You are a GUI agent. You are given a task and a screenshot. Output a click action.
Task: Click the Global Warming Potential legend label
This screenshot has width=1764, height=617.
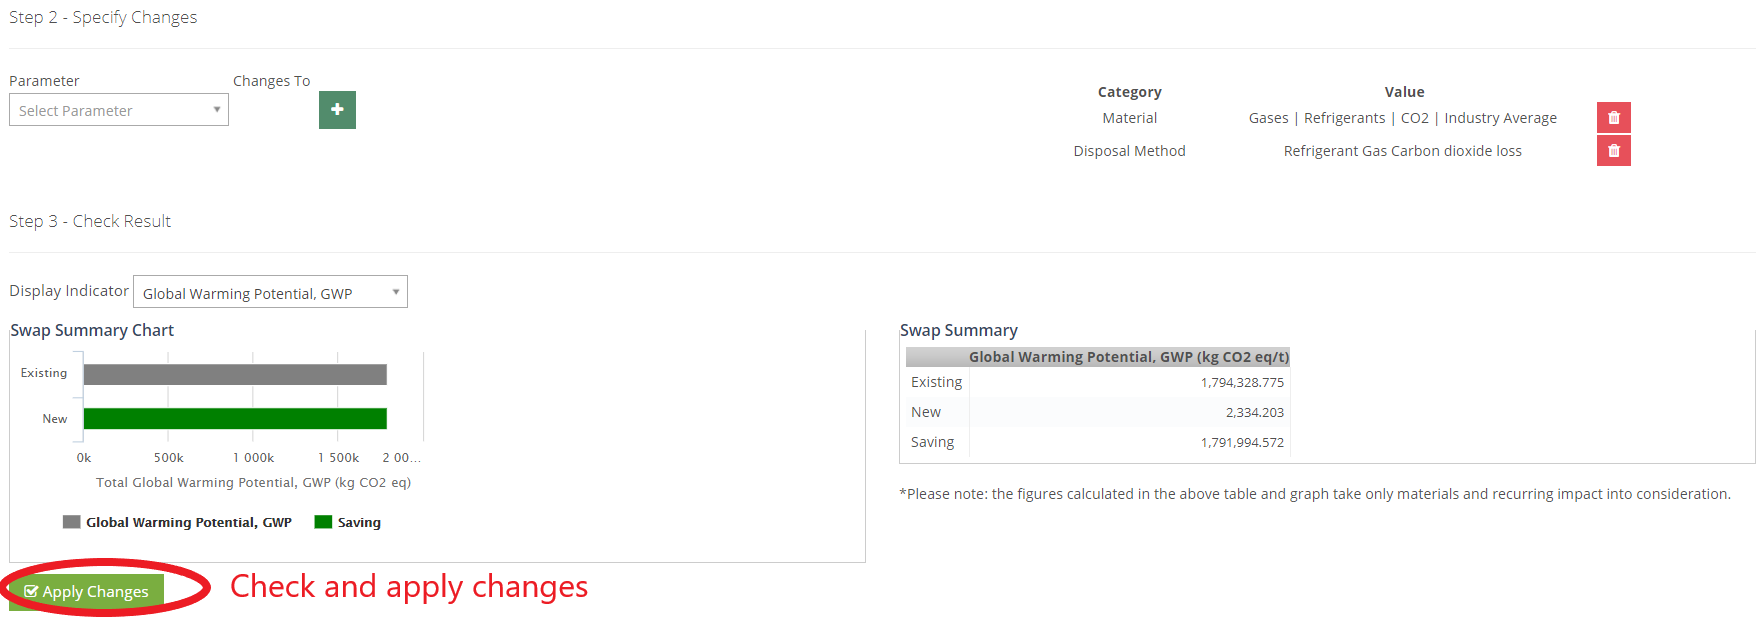click(189, 522)
